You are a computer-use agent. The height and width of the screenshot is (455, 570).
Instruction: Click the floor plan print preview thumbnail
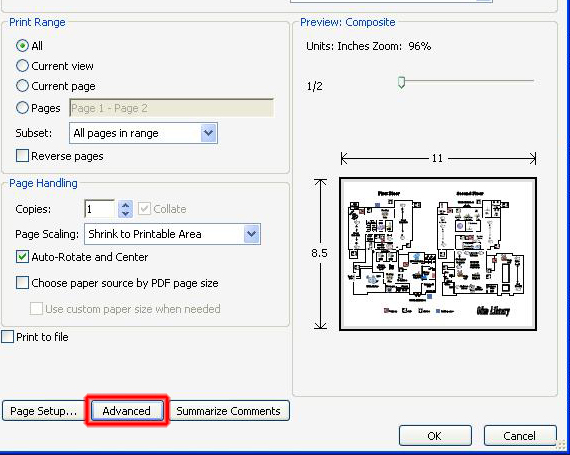point(438,254)
